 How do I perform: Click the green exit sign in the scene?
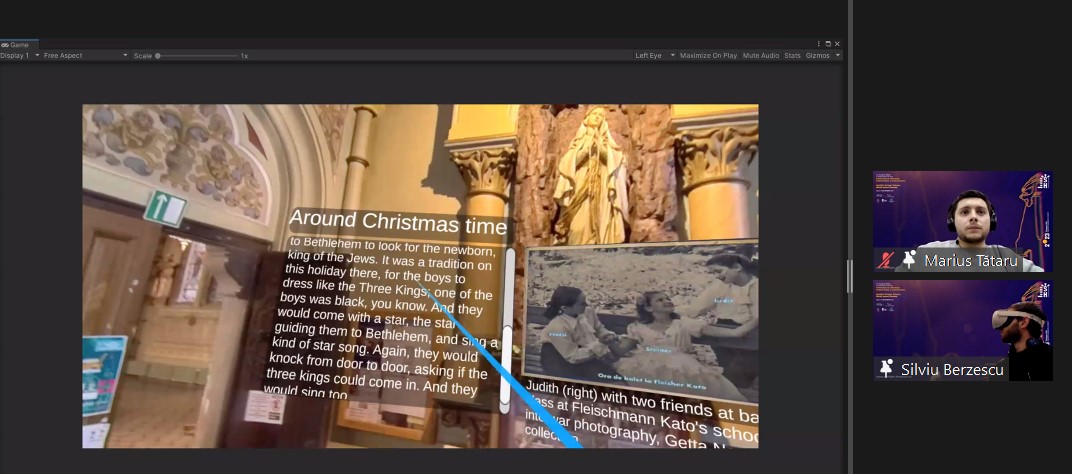click(165, 207)
